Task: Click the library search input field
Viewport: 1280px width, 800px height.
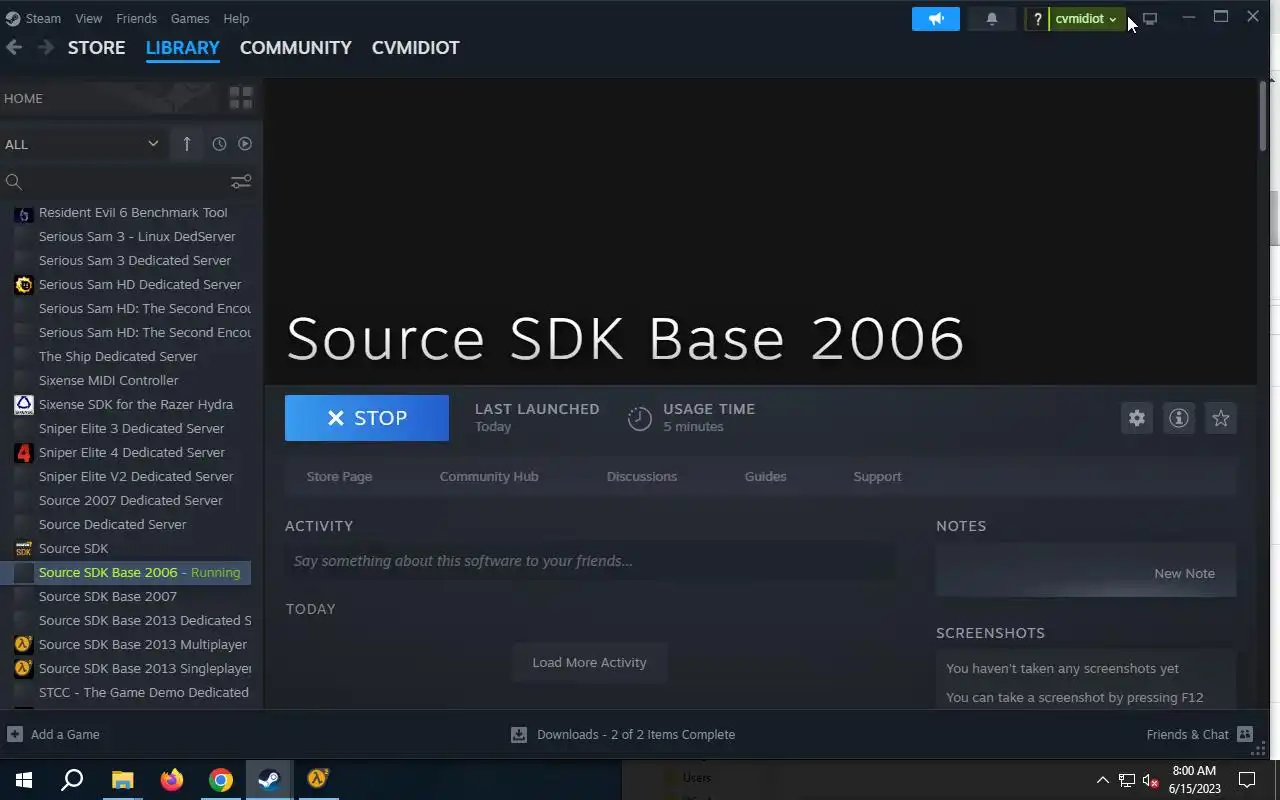Action: pyautogui.click(x=125, y=181)
